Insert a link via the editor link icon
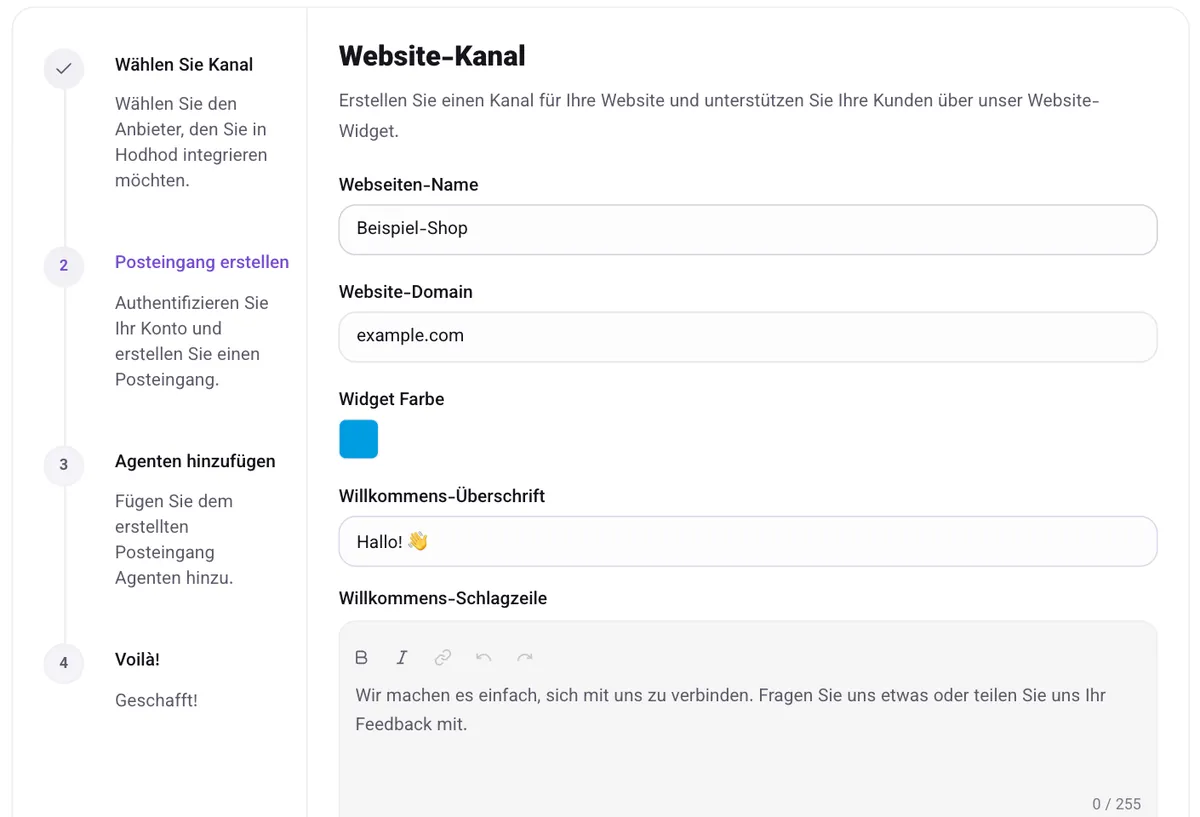Image resolution: width=1200 pixels, height=817 pixels. point(443,657)
